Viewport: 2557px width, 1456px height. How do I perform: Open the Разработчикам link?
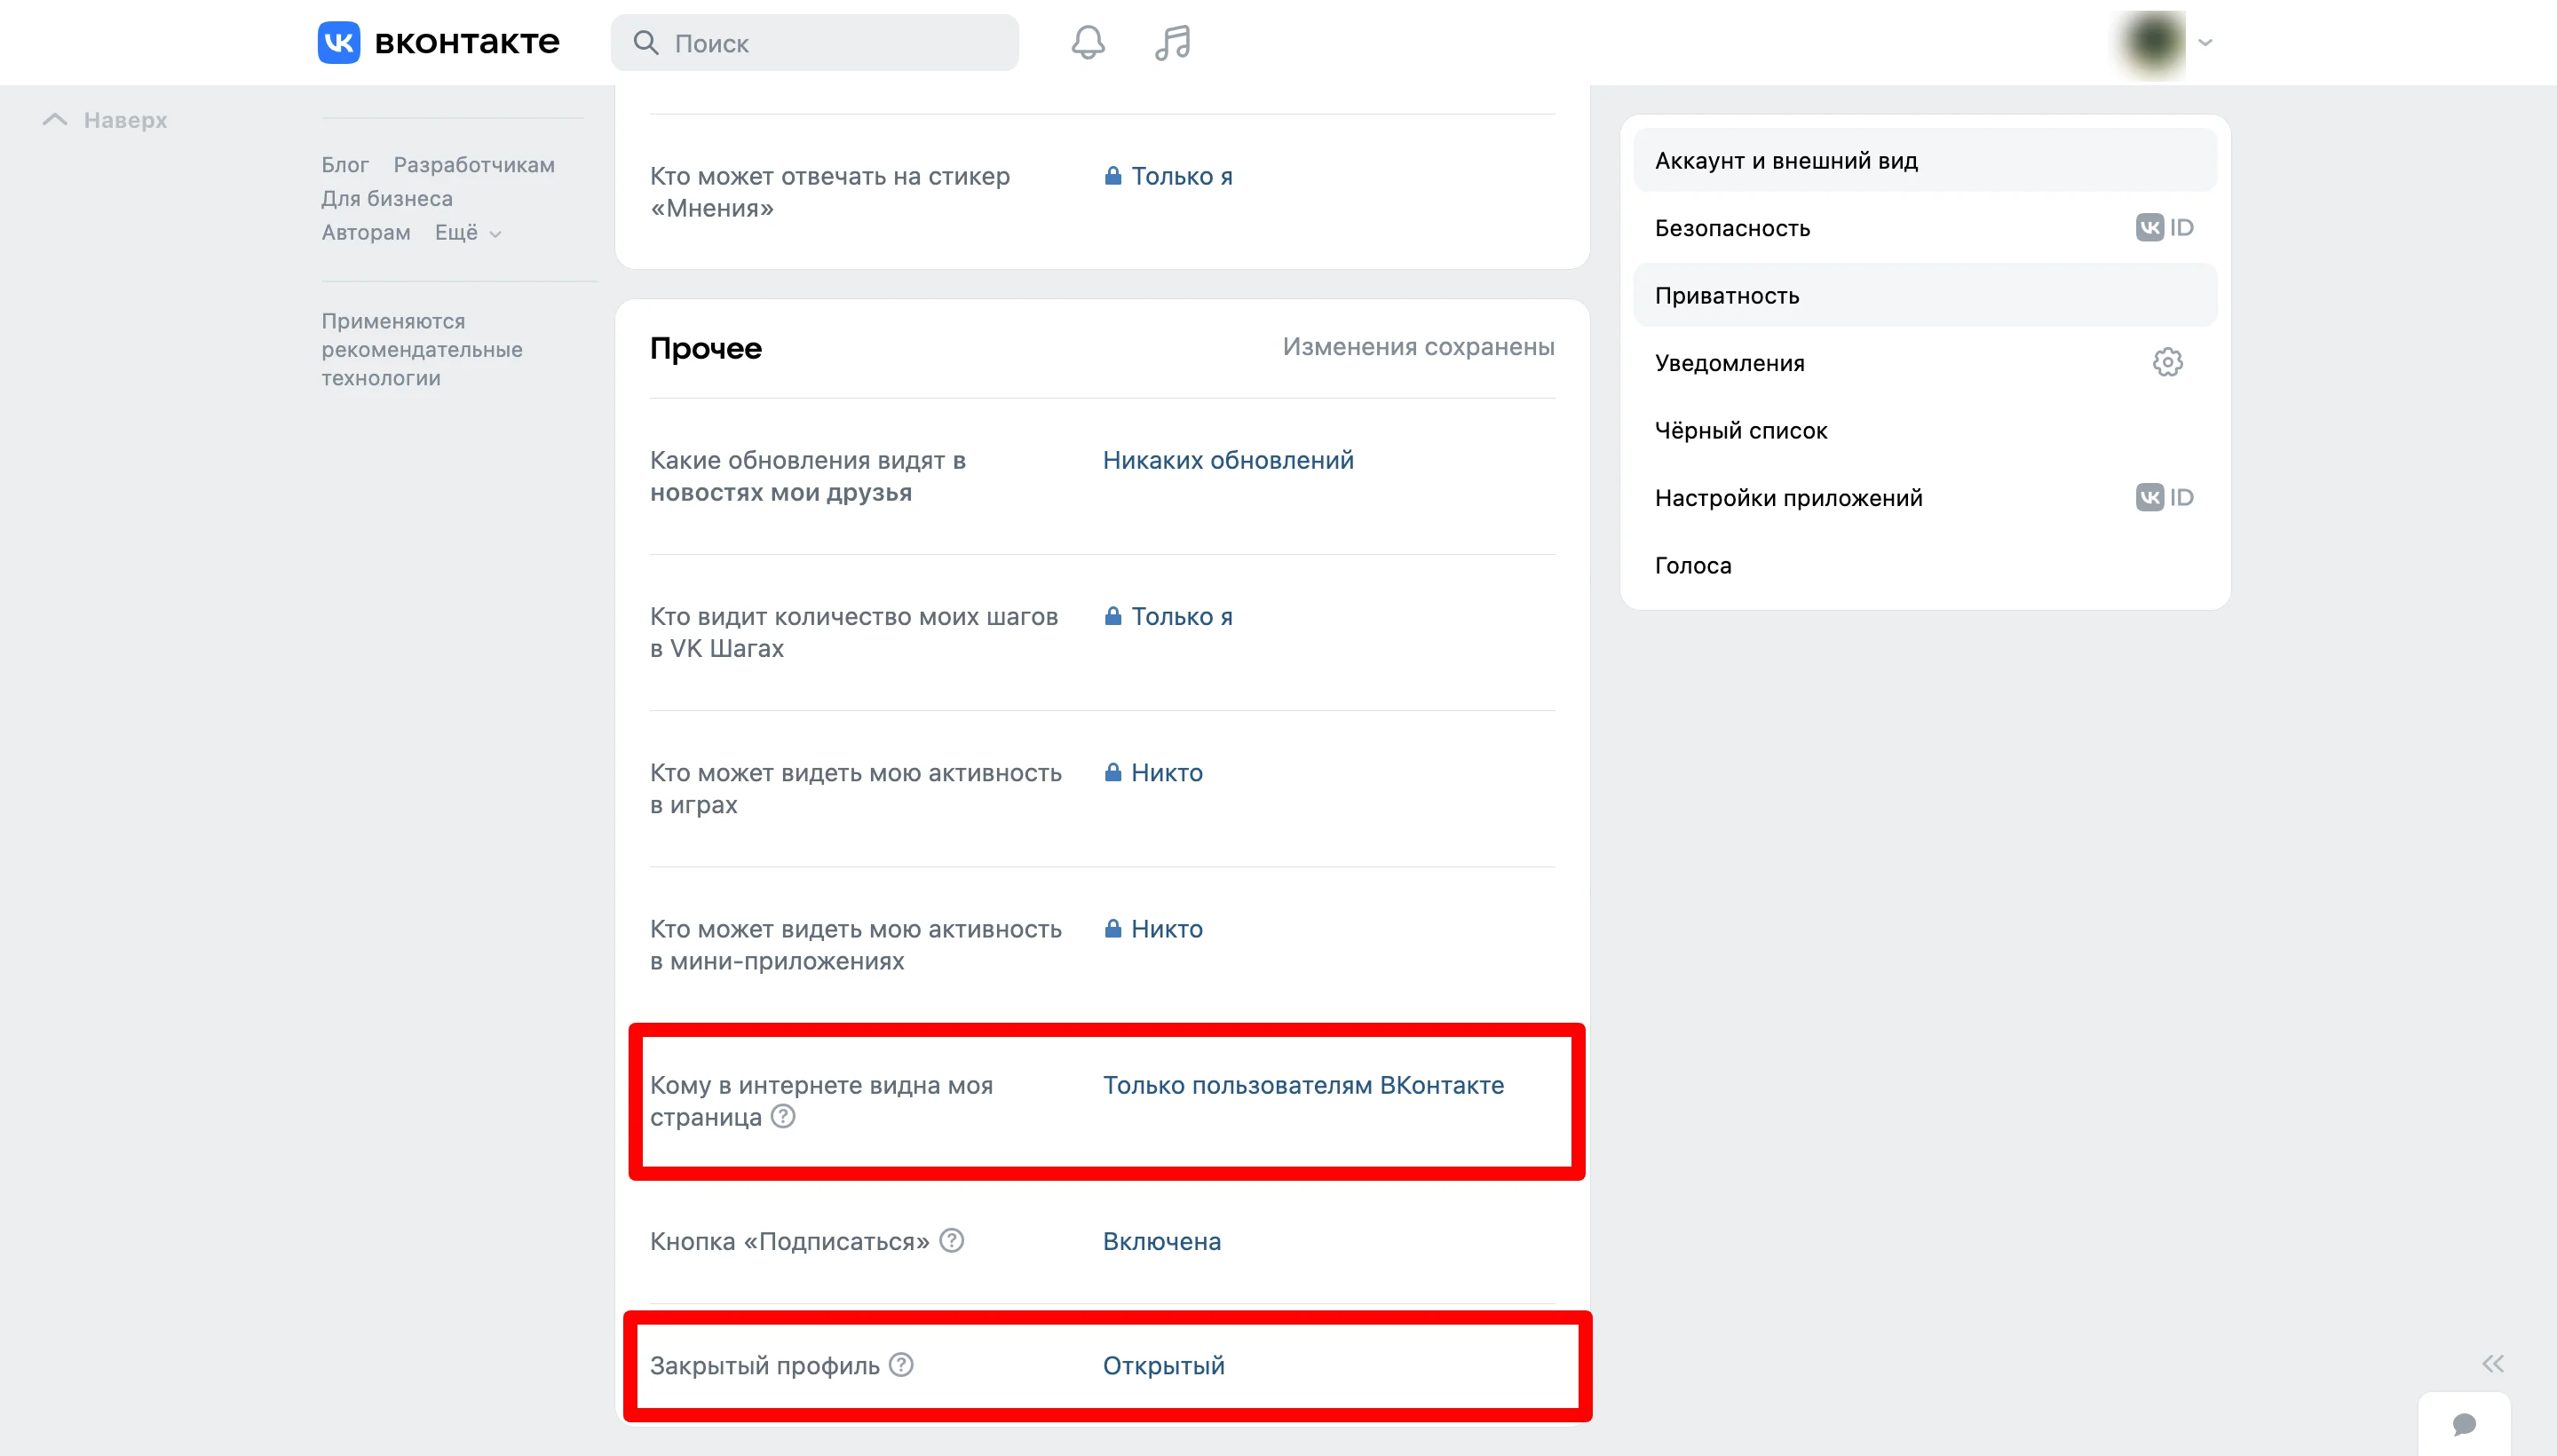473,165
